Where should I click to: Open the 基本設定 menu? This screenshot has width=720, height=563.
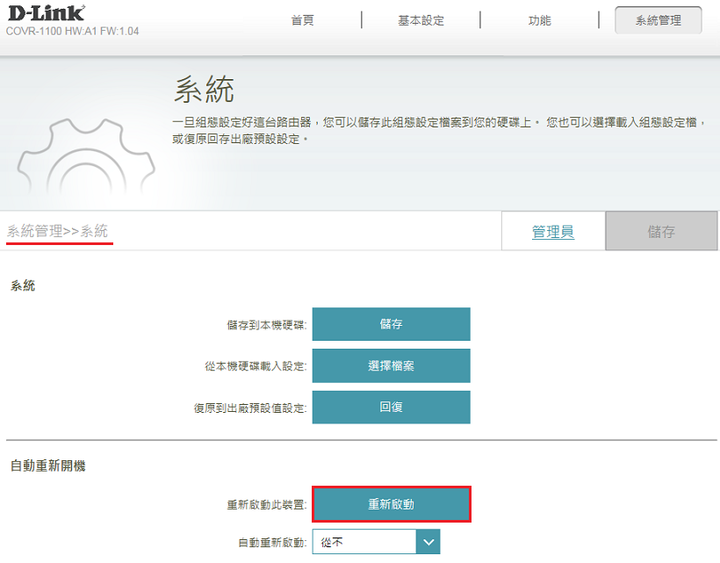(x=421, y=21)
